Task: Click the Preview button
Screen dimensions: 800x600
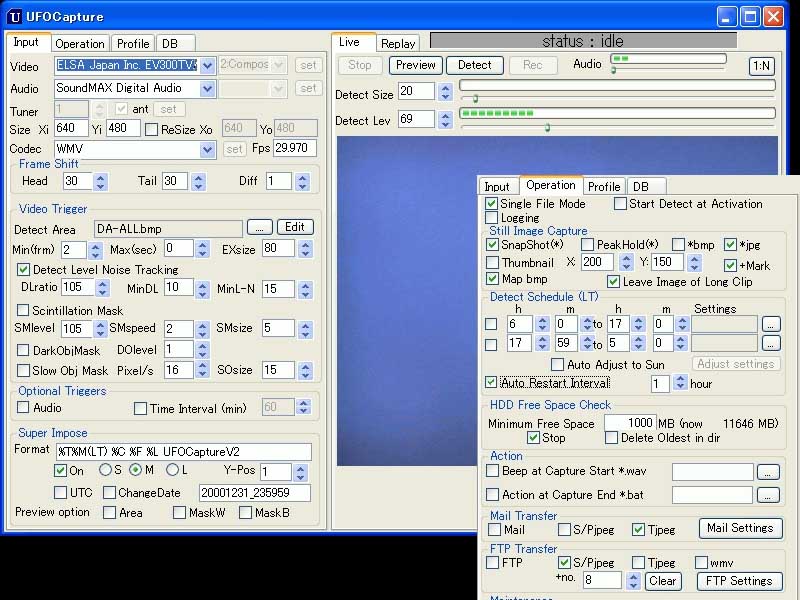Action: 415,65
